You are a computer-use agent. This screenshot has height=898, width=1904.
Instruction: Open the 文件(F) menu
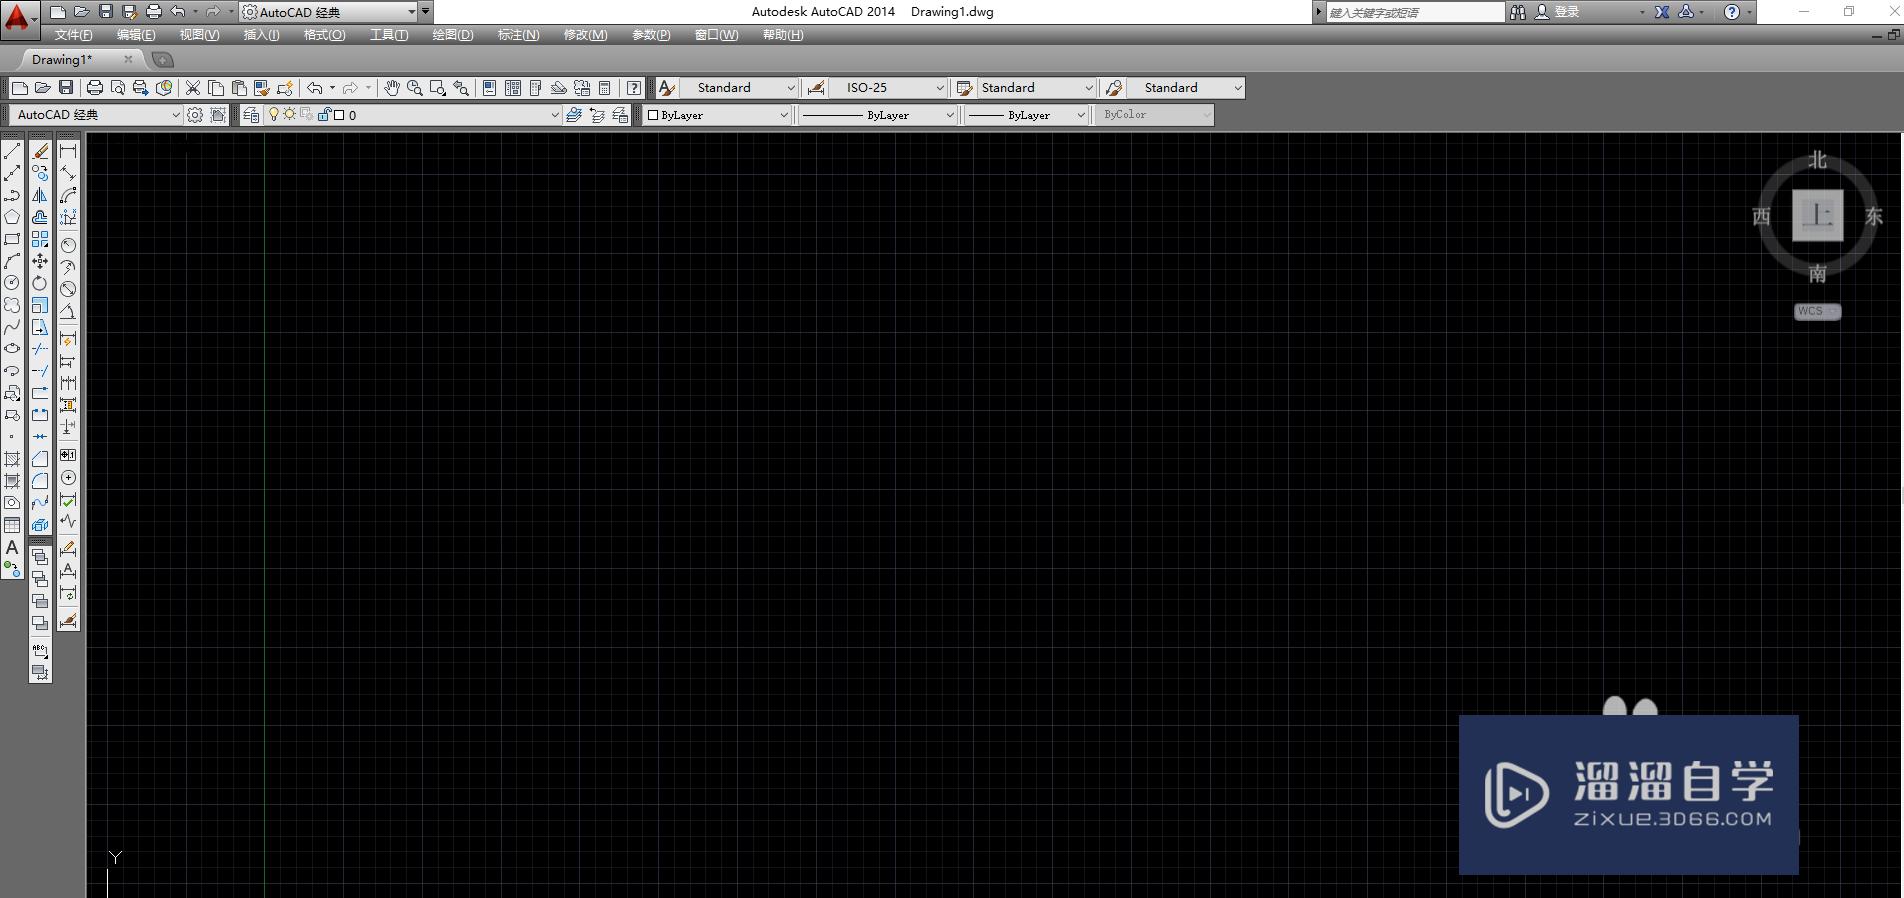(x=74, y=35)
